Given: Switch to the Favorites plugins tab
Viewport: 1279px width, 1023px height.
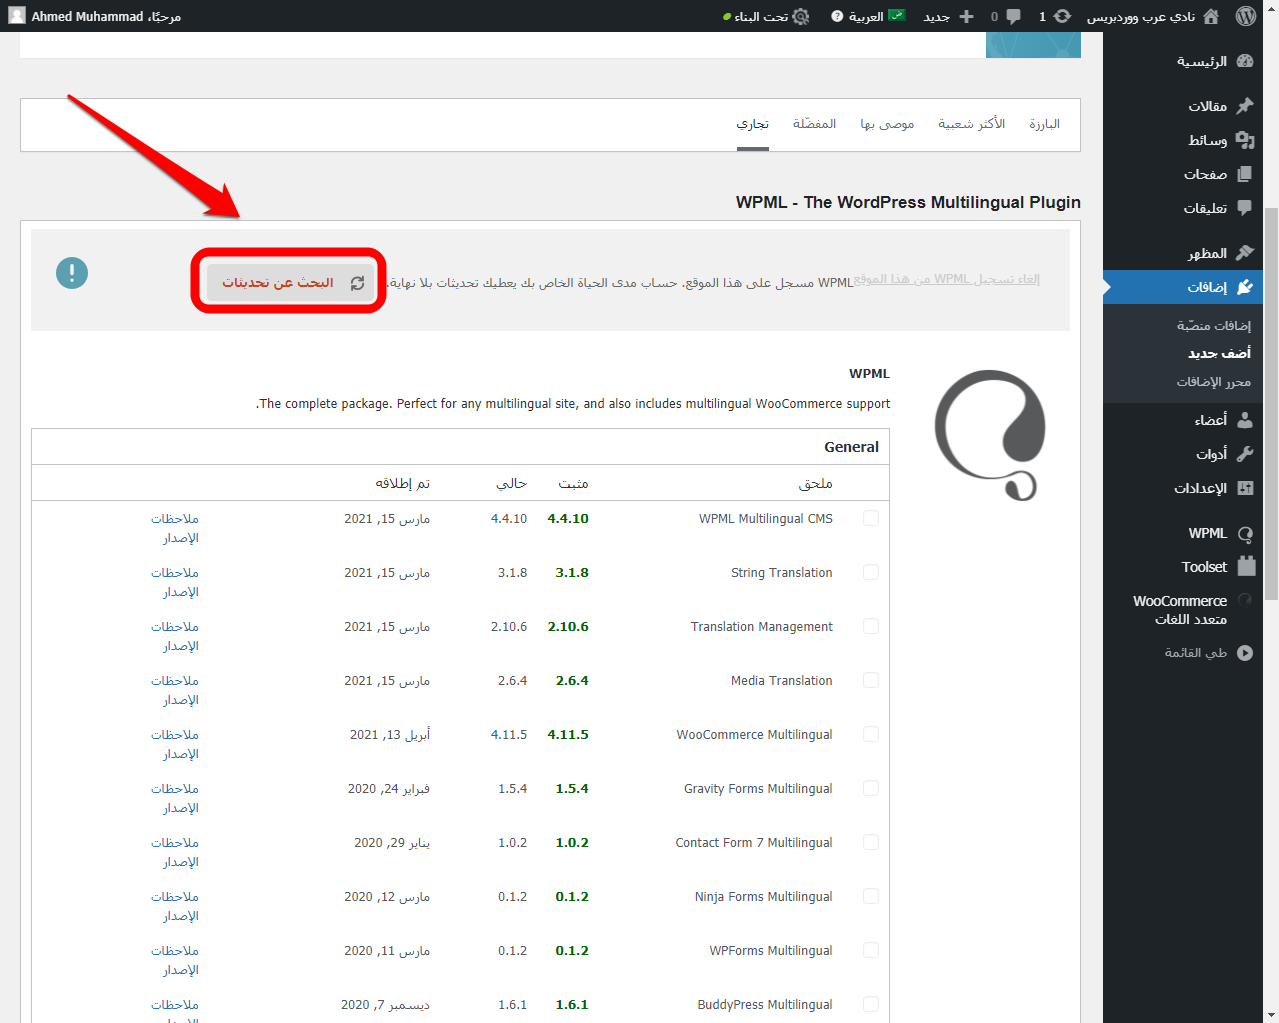Looking at the screenshot, I should [814, 124].
